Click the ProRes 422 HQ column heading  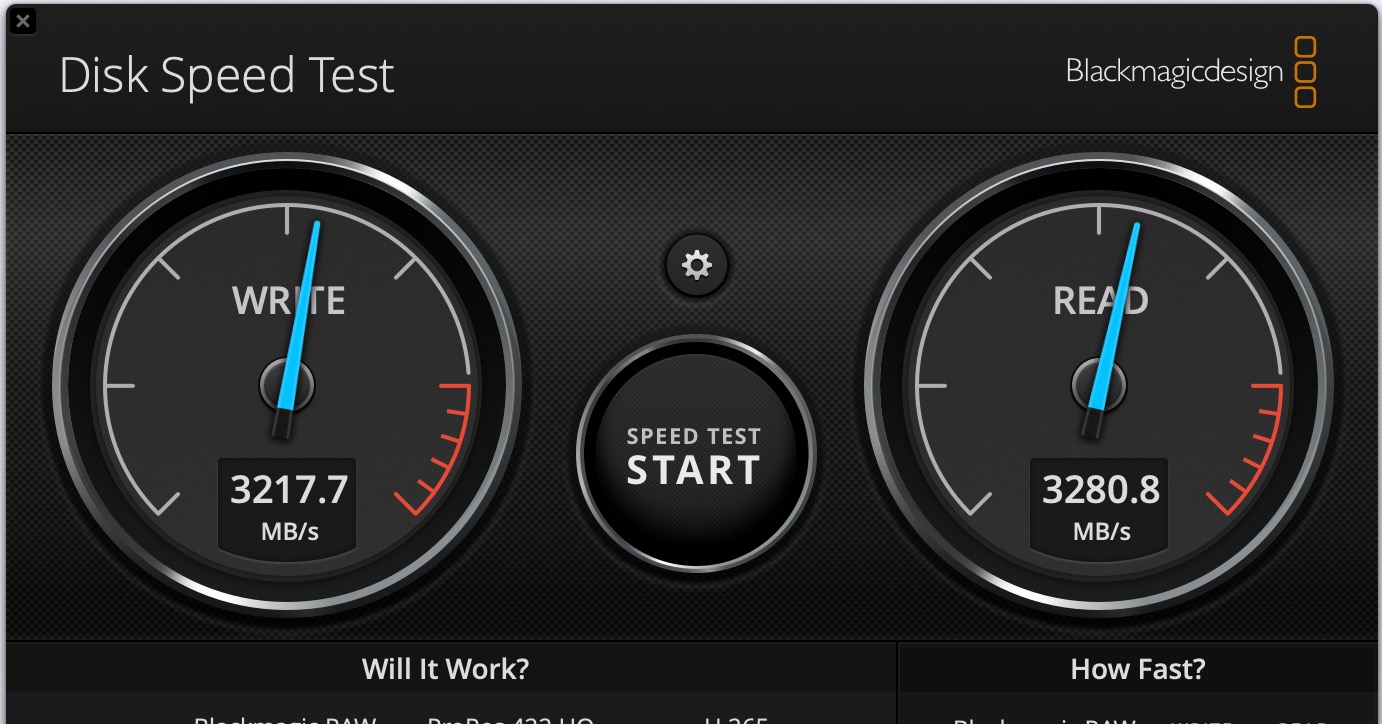point(511,720)
